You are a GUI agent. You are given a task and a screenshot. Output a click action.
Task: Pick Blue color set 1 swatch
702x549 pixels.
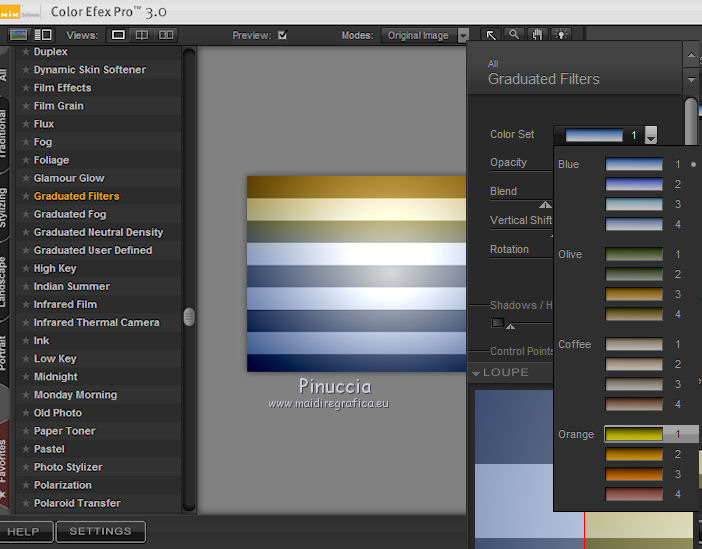coord(634,164)
